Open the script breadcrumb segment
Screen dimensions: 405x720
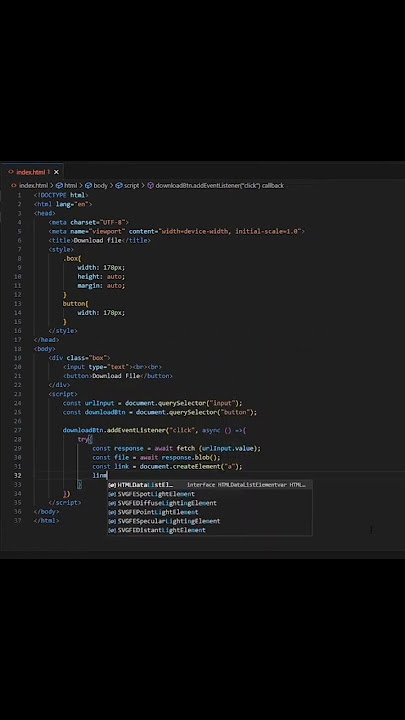[127, 186]
